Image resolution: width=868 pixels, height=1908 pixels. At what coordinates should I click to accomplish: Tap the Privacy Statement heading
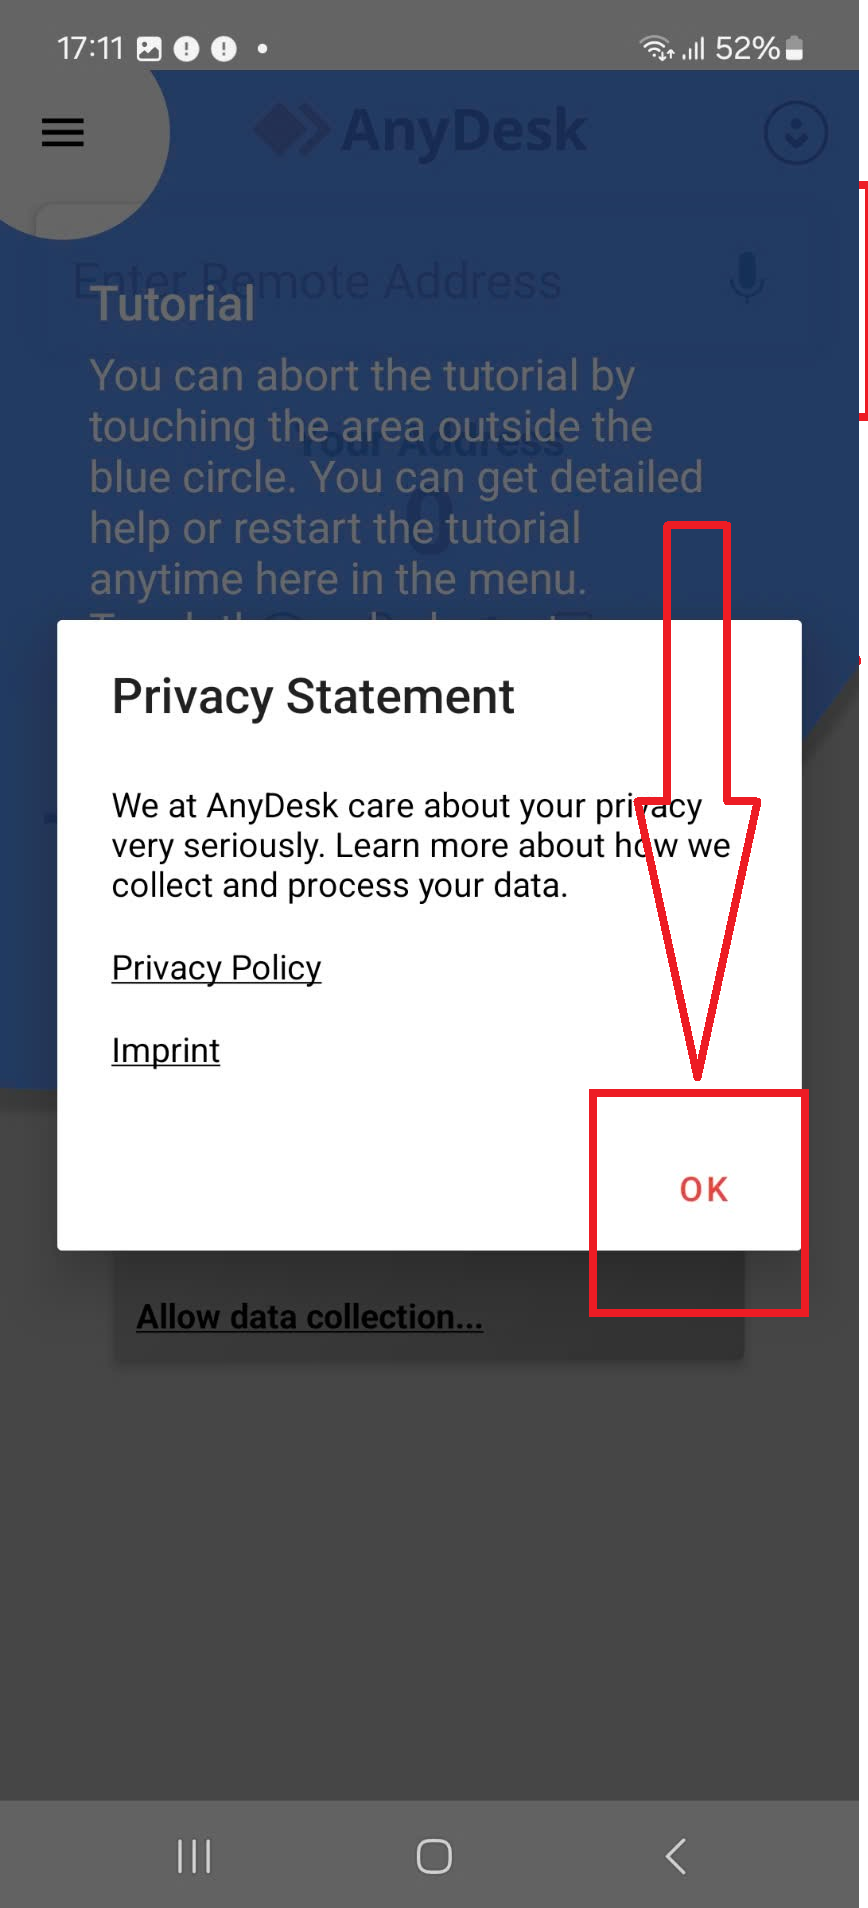[313, 697]
